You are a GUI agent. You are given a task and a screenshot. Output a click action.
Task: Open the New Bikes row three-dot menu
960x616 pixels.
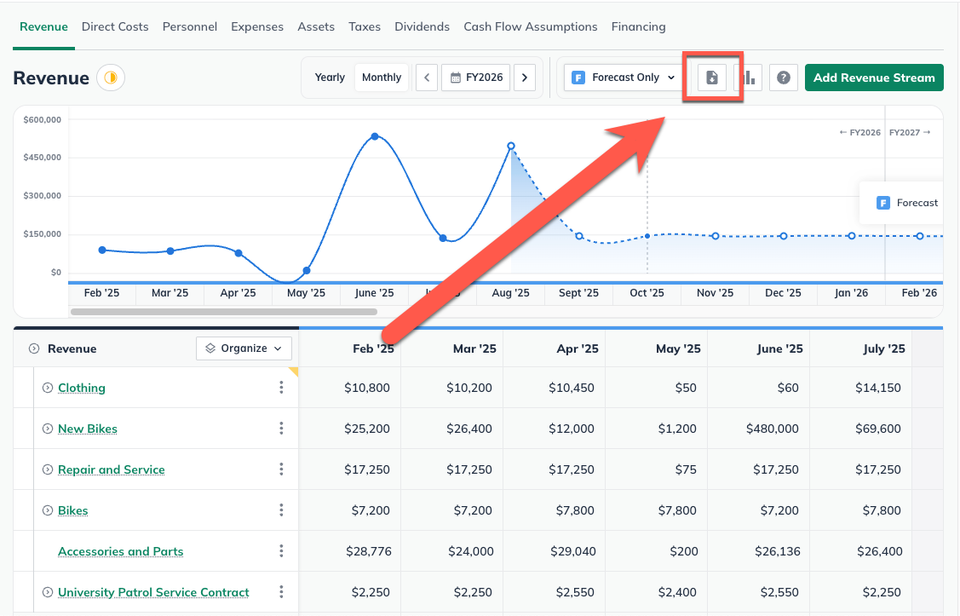click(x=281, y=428)
